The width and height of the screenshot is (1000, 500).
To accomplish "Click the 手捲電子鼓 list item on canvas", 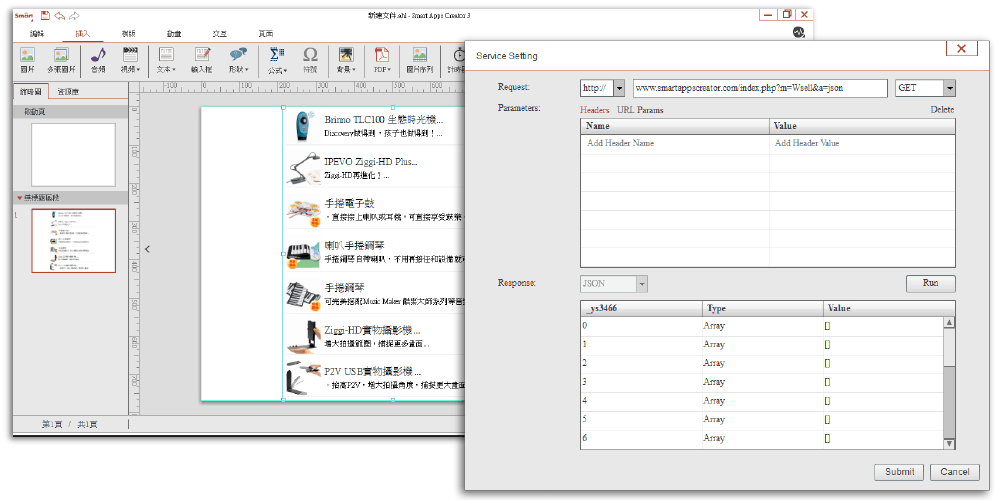I will pos(374,209).
